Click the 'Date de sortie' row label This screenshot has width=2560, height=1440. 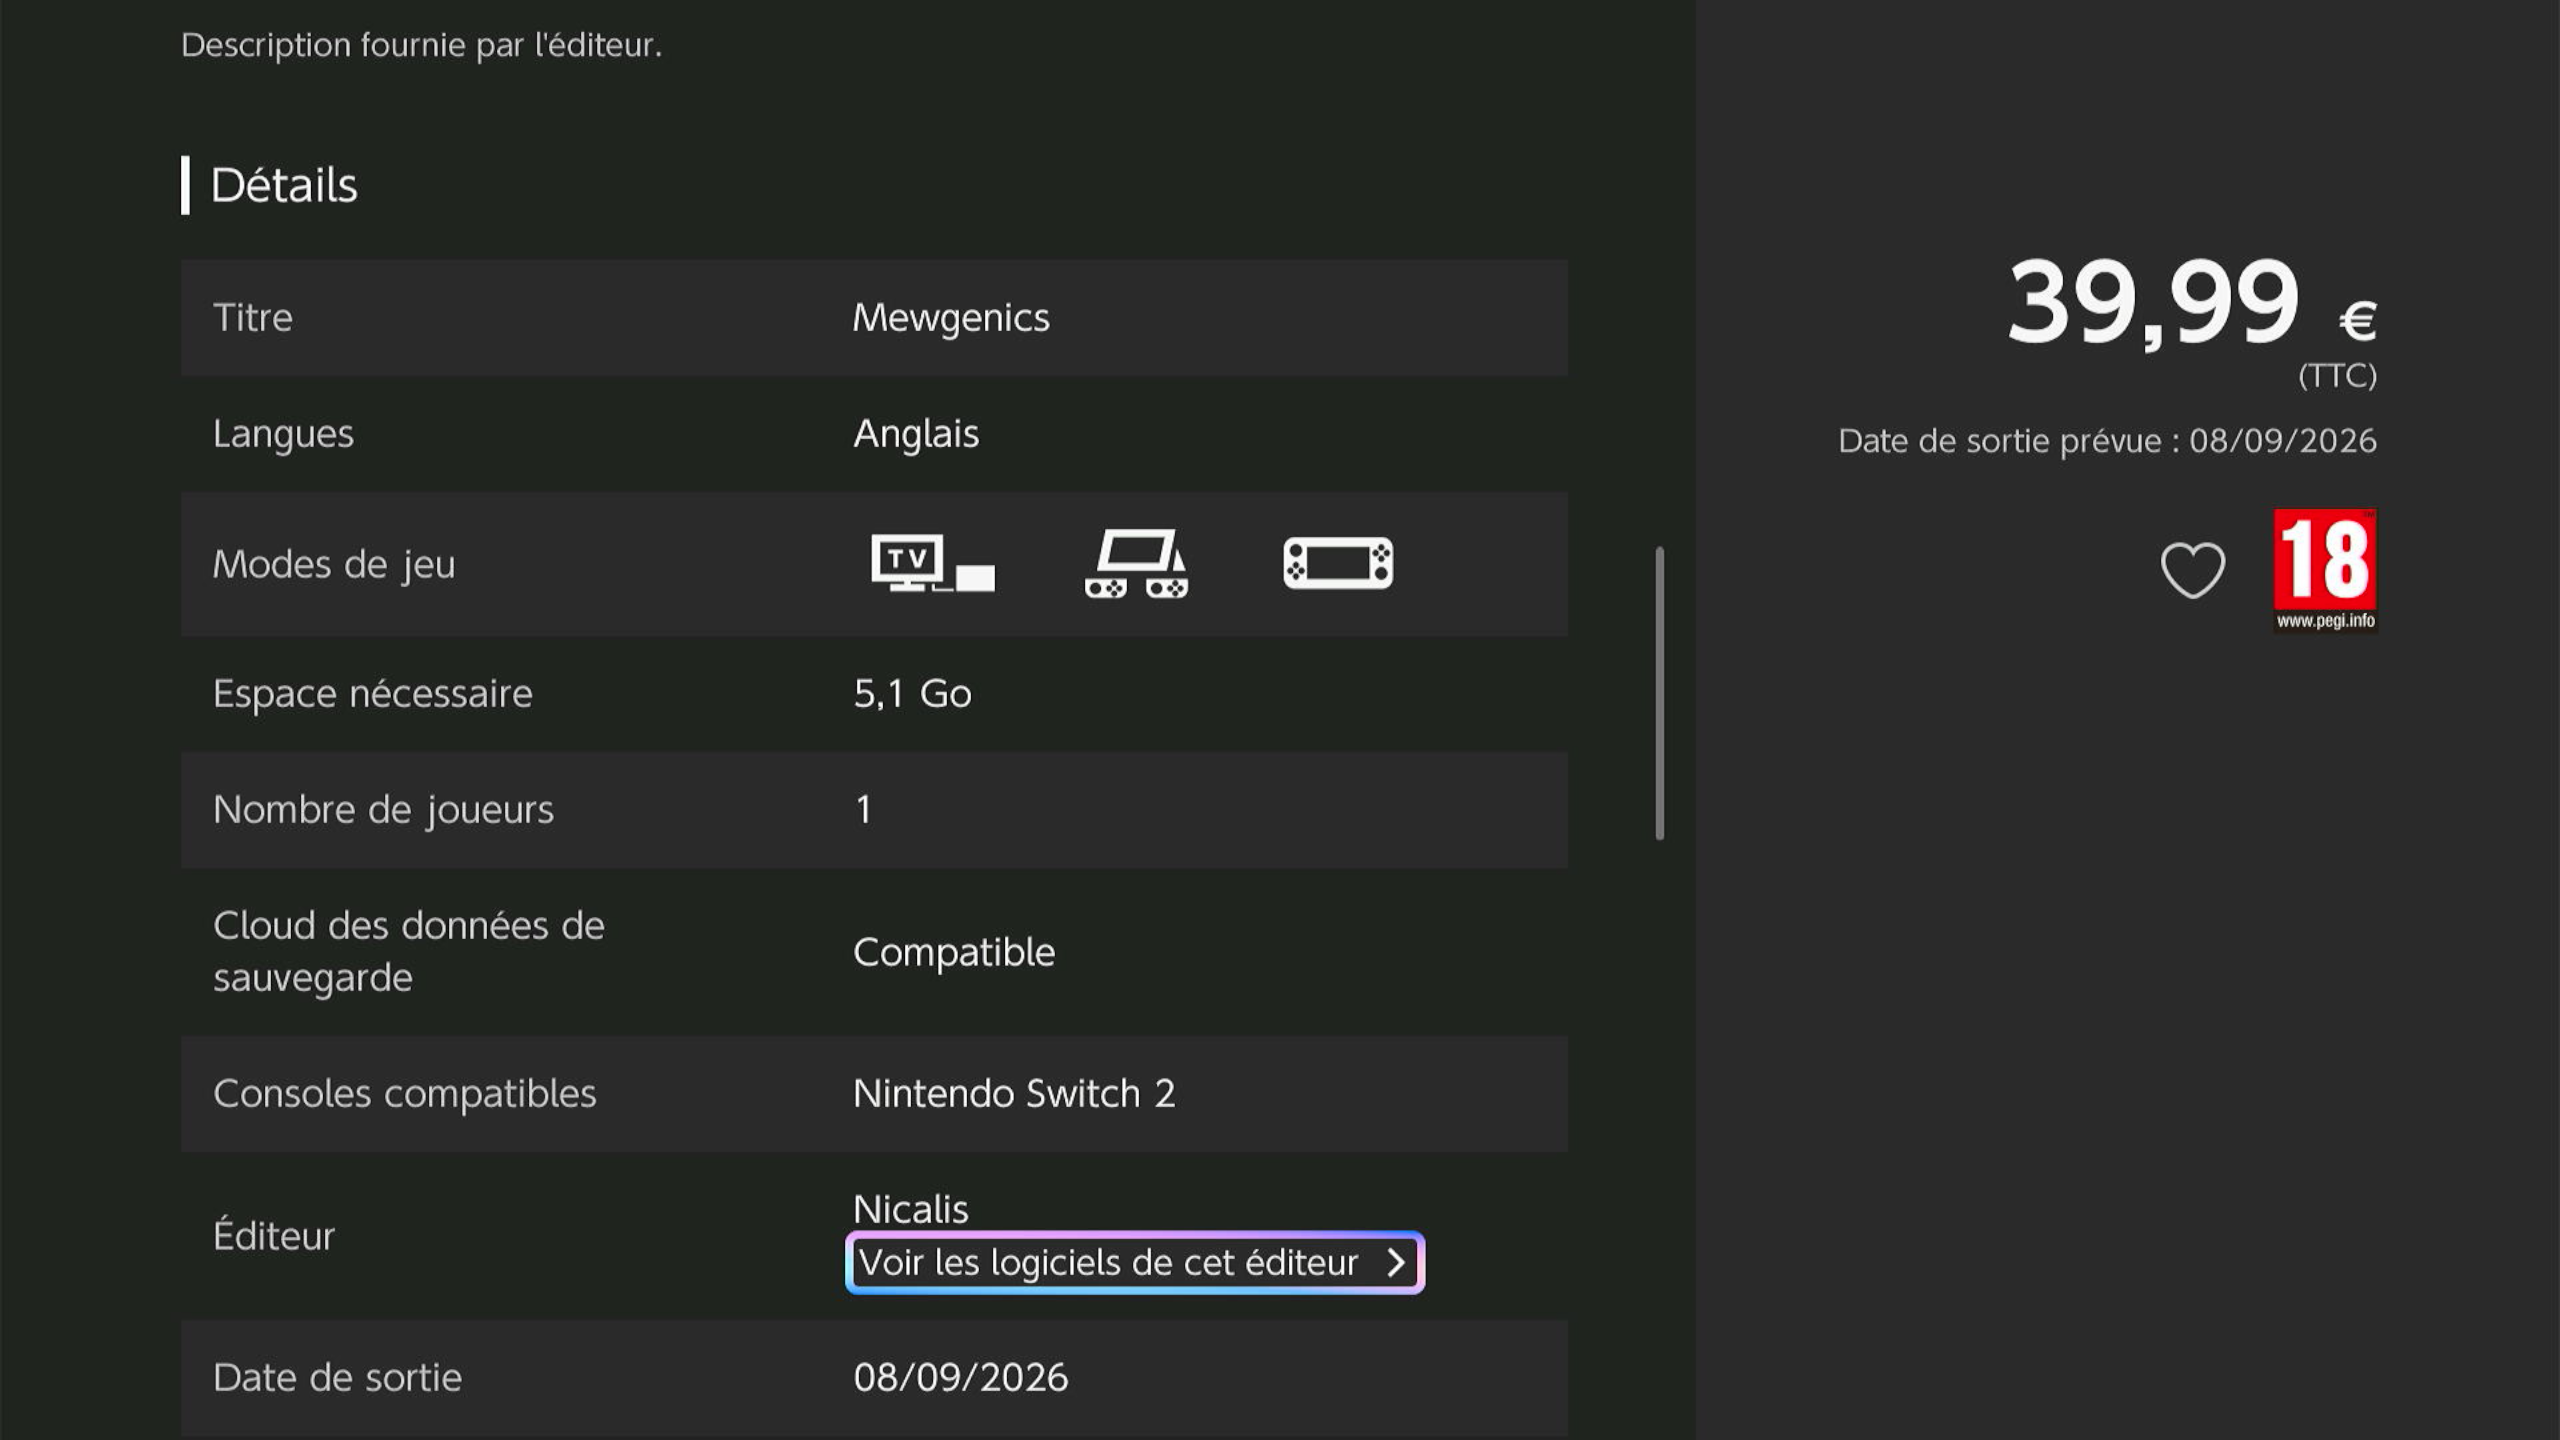[338, 1378]
